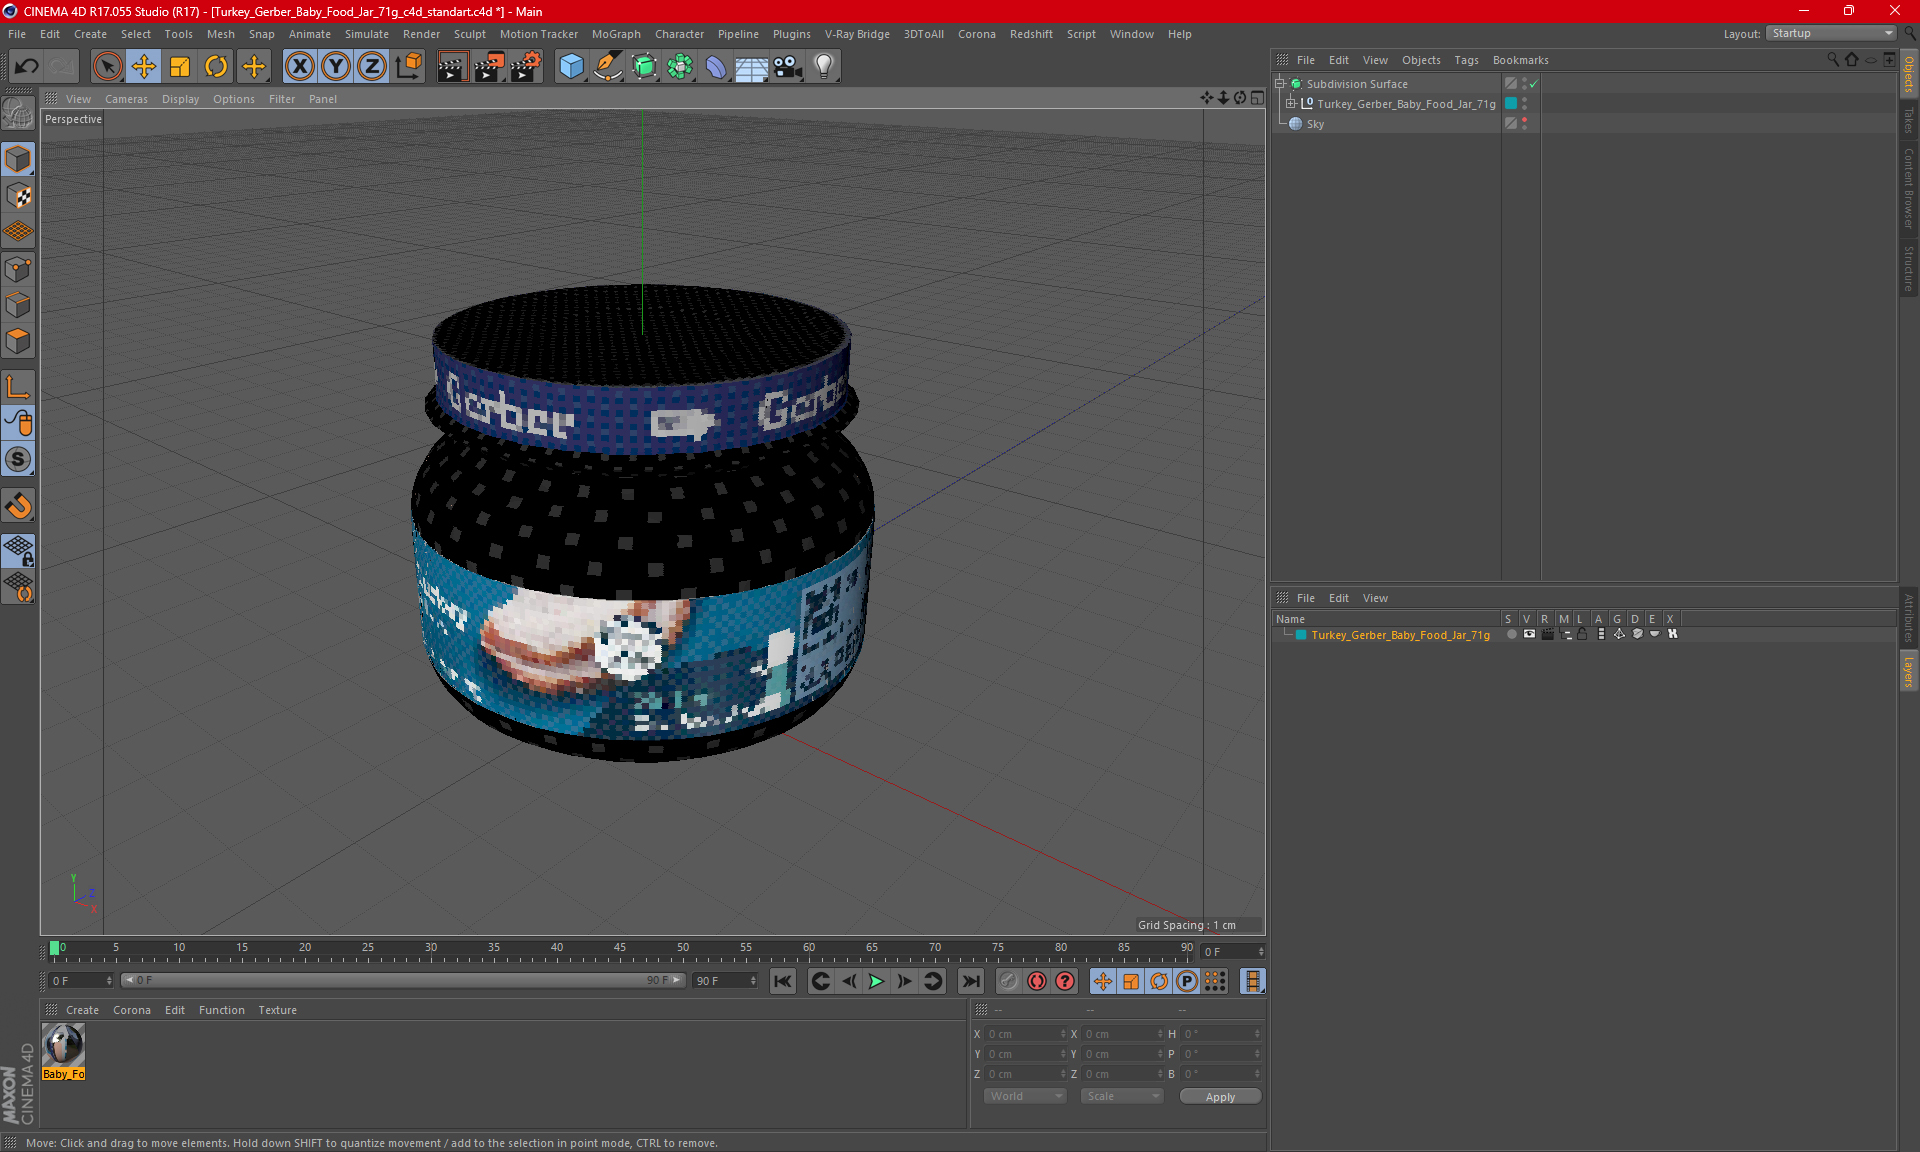Image resolution: width=1920 pixels, height=1152 pixels.
Task: Click the coordinate system icon
Action: point(409,67)
